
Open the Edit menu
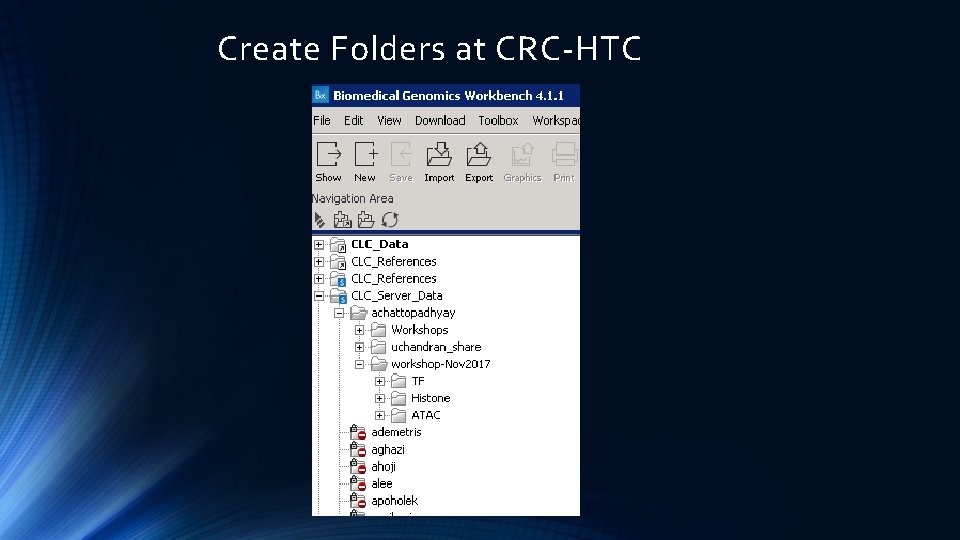click(x=353, y=121)
